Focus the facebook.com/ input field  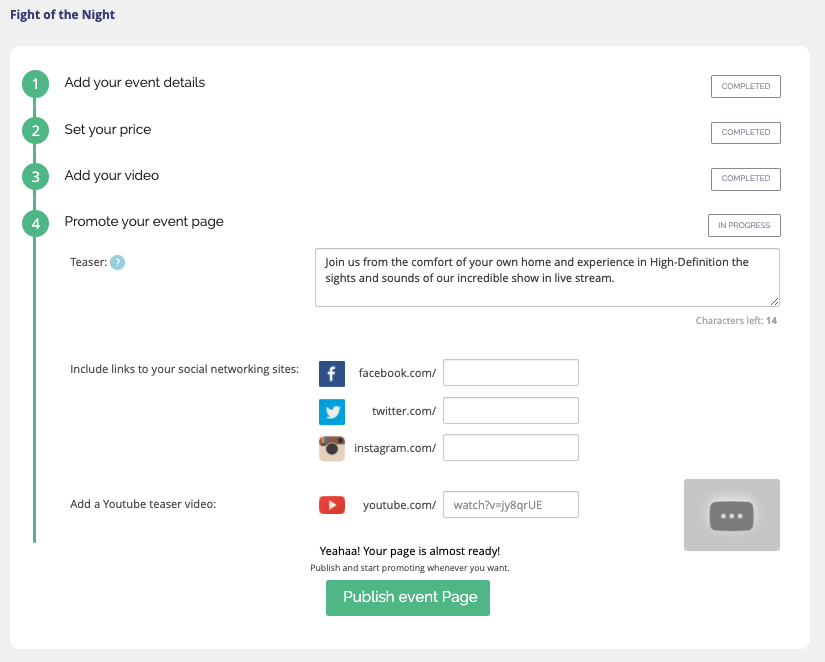pos(511,373)
